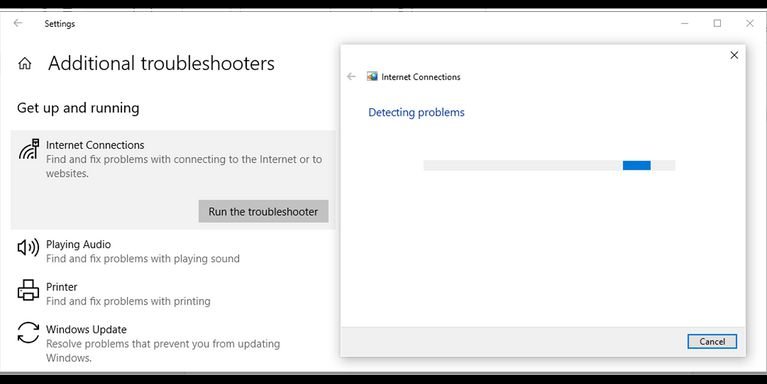Click the Internet Connections network icon
Screen dimensions: 767x384
pyautogui.click(x=29, y=149)
